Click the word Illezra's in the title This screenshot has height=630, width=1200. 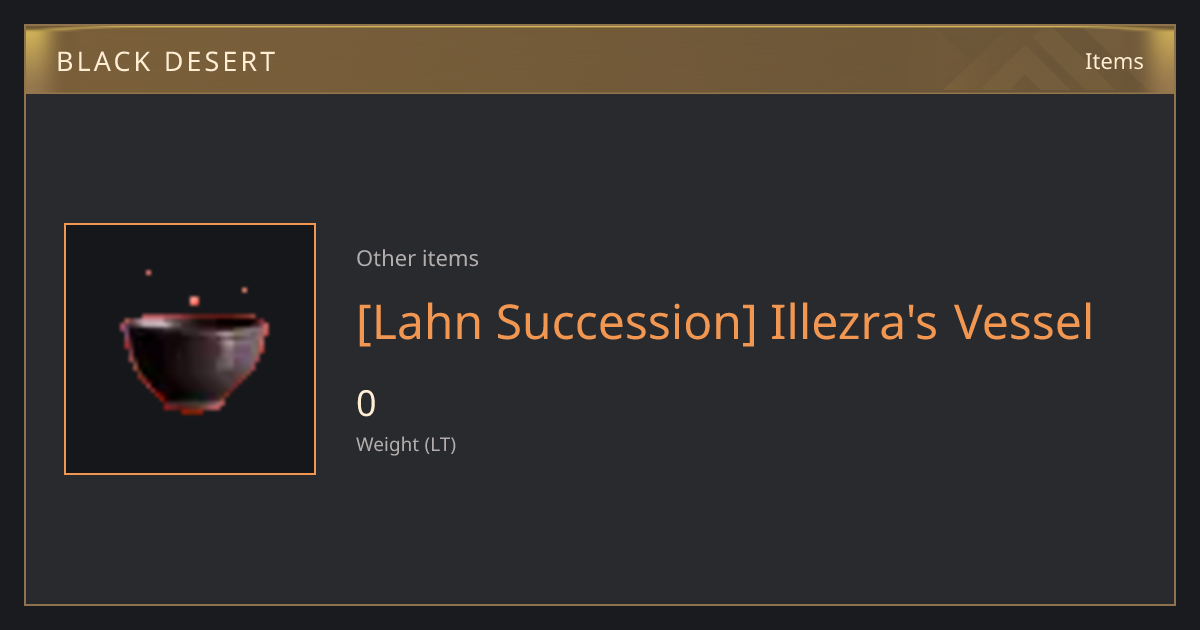855,322
